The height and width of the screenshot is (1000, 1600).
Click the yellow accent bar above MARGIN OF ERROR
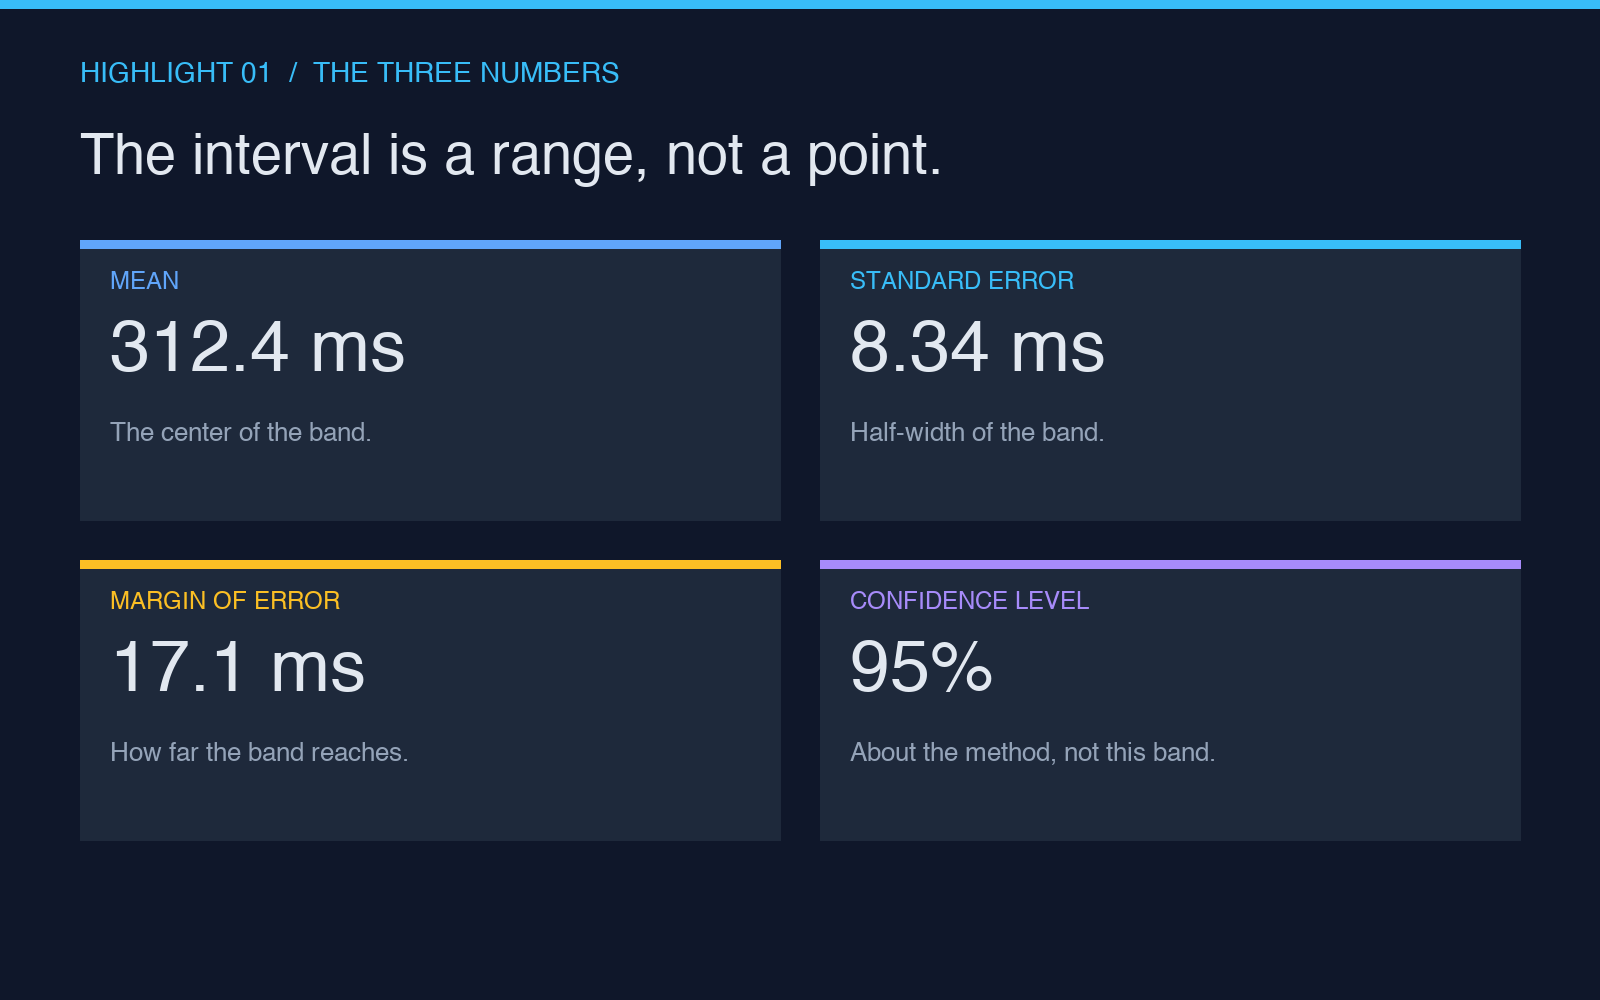coord(430,564)
